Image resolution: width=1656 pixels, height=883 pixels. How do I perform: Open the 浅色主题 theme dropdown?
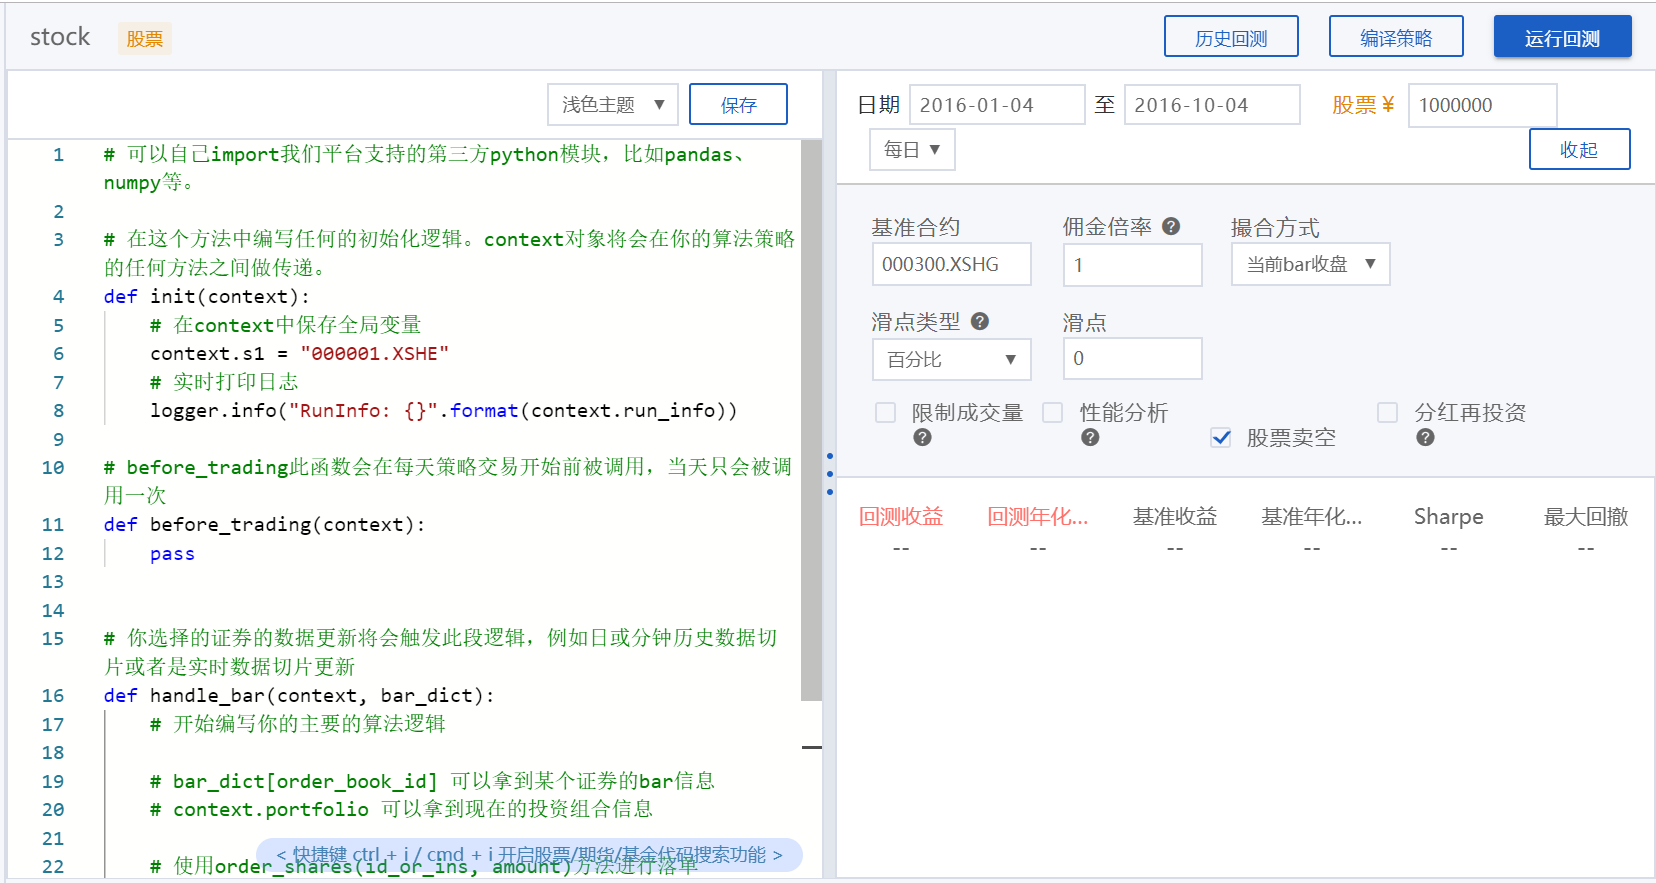coord(612,105)
